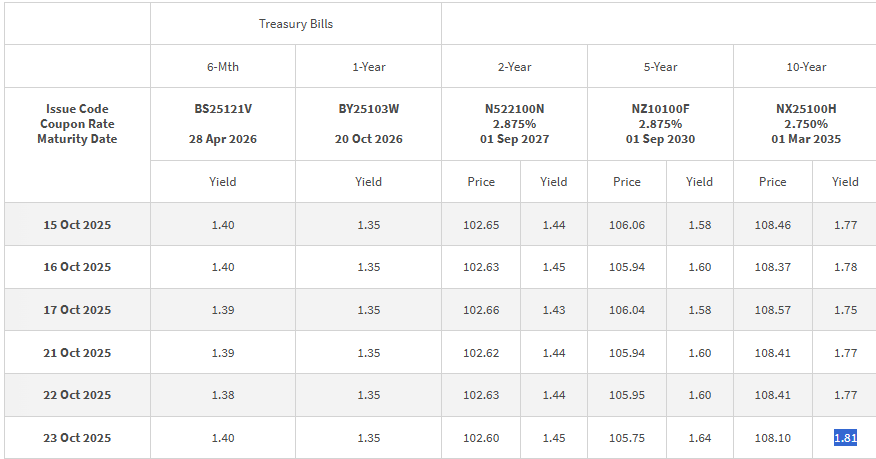This screenshot has height=459, width=876.
Task: Select the 105.75 price cell
Action: (626, 438)
